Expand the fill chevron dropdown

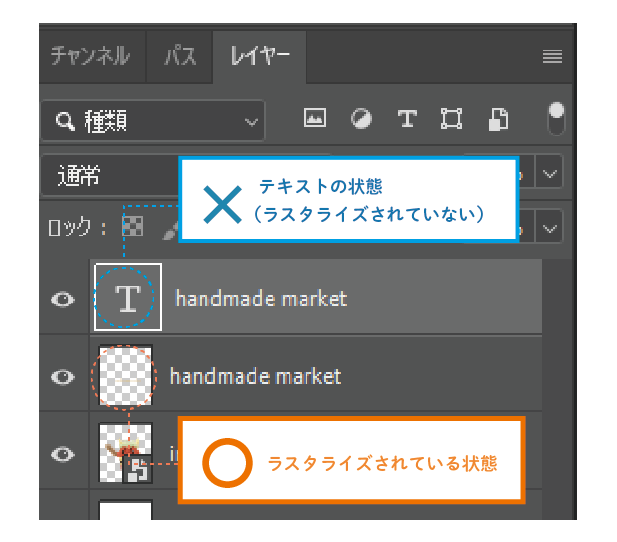[x=550, y=228]
